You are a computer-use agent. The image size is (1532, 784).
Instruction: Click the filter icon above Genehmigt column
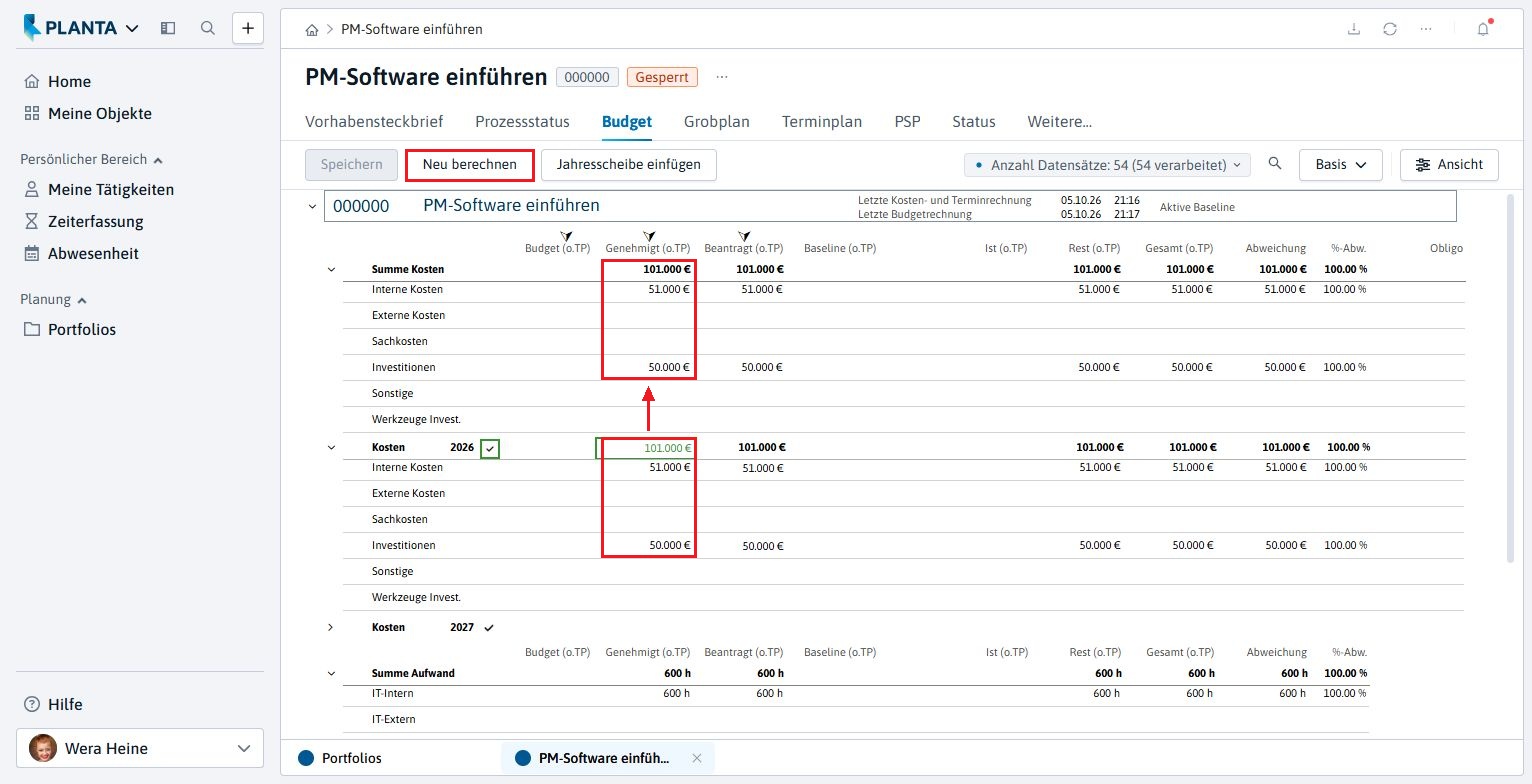[649, 235]
